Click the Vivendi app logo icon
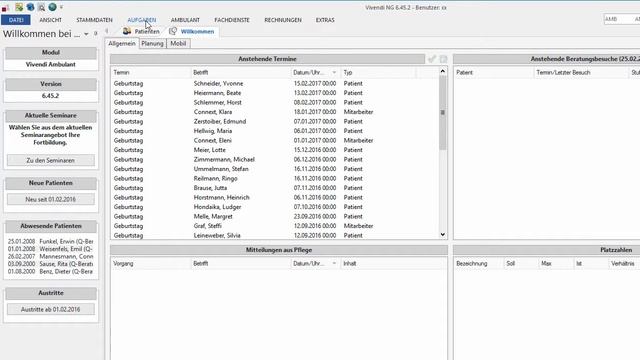Screen dimensions: 640x360 point(5,7)
